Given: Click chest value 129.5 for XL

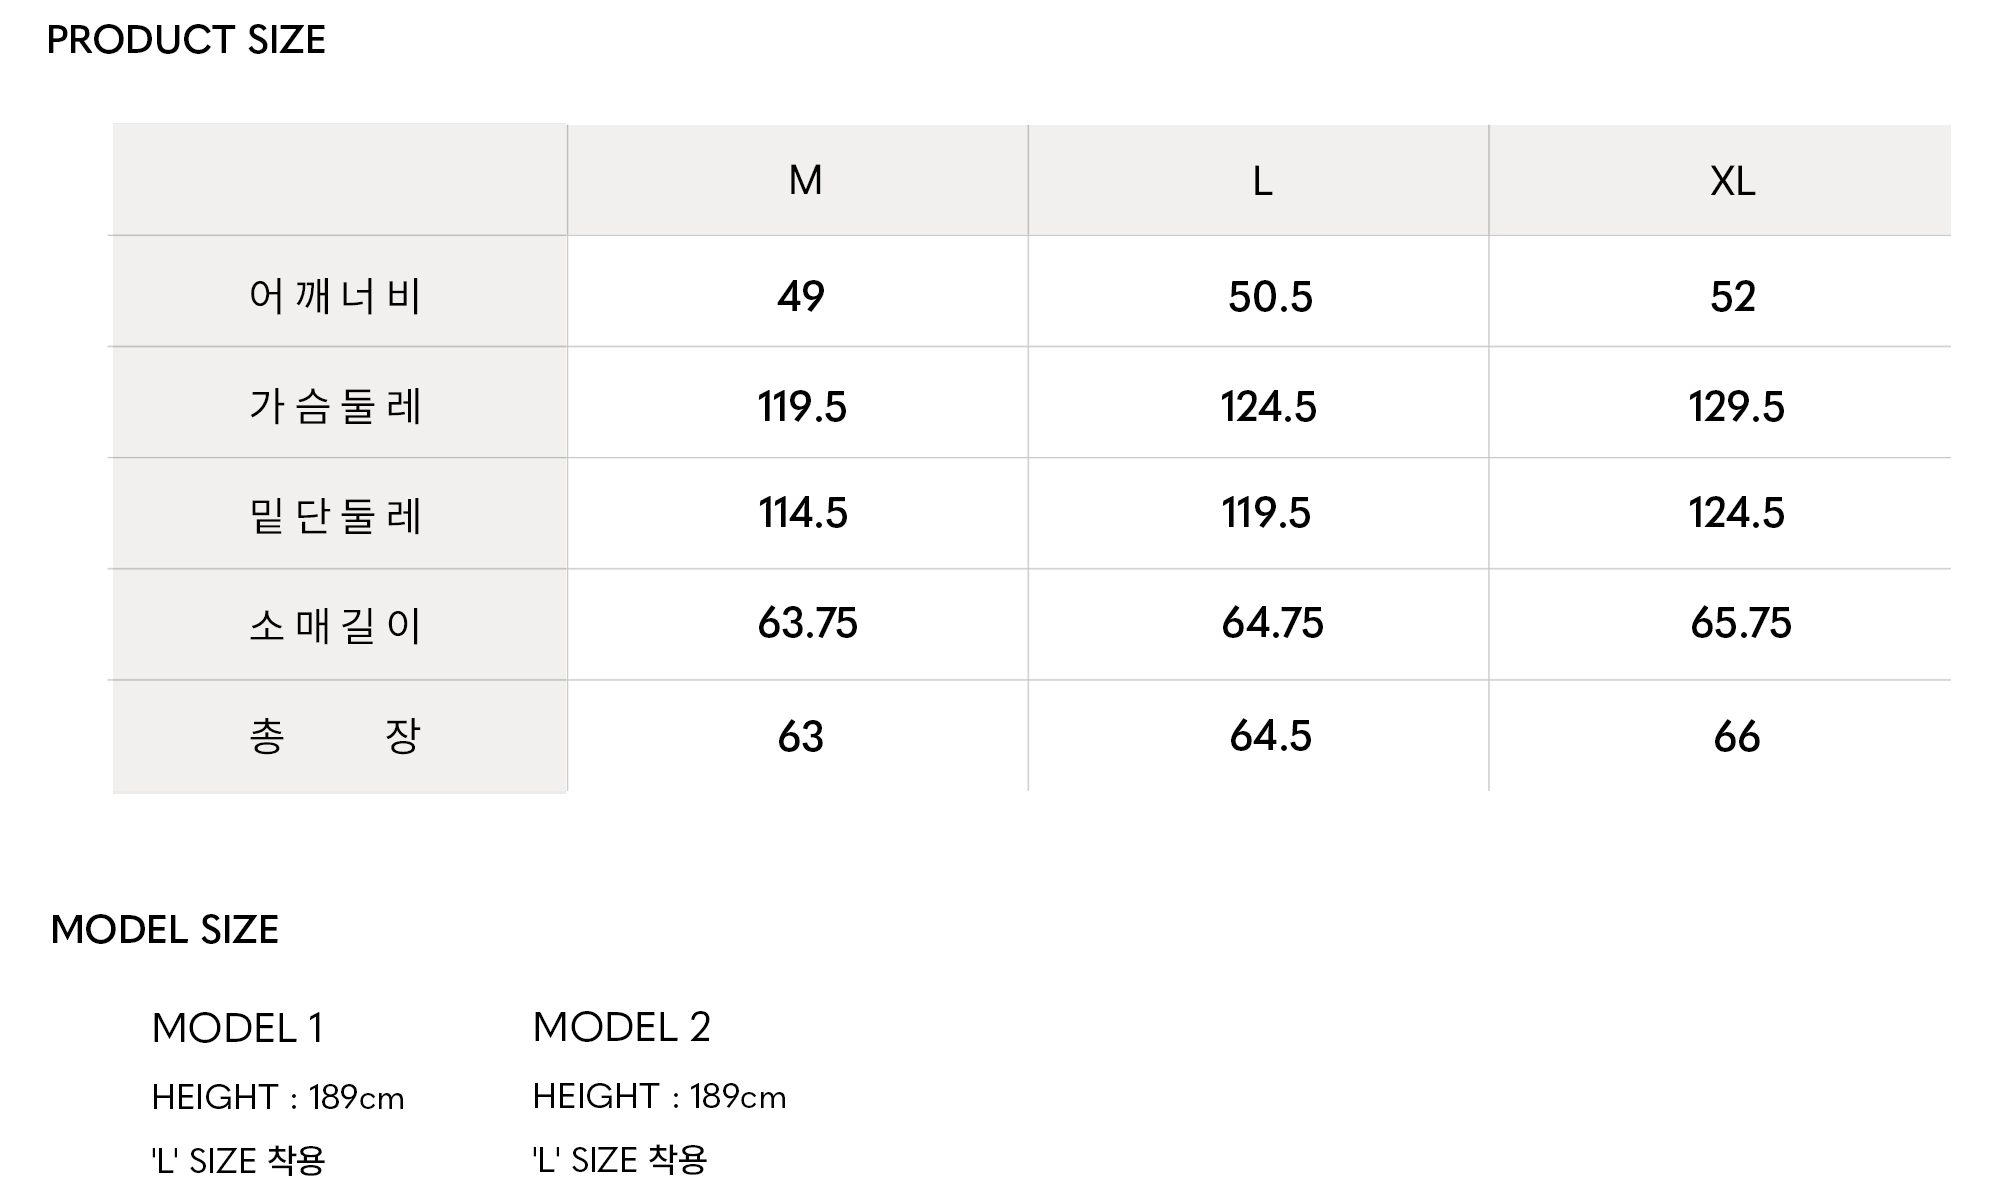Looking at the screenshot, I should pyautogui.click(x=1736, y=407).
